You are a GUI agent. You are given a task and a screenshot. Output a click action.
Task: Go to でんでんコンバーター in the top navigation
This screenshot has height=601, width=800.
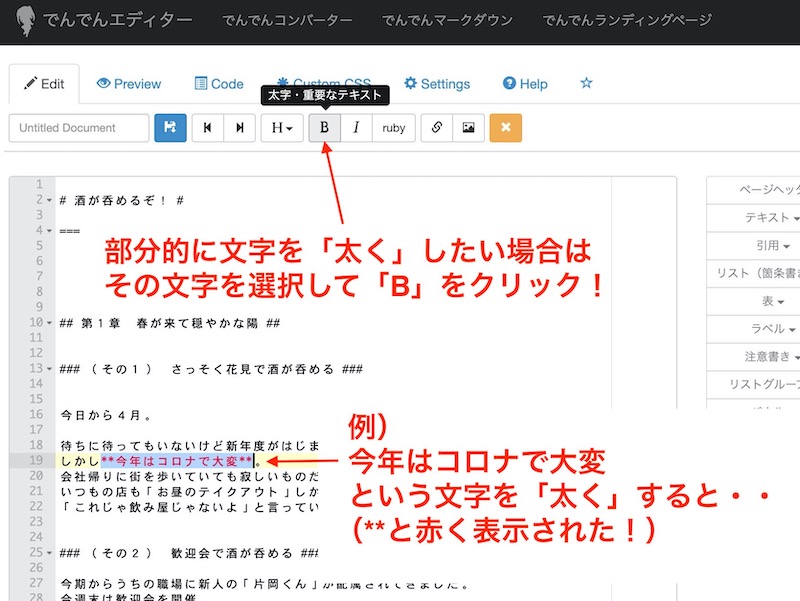[x=287, y=20]
